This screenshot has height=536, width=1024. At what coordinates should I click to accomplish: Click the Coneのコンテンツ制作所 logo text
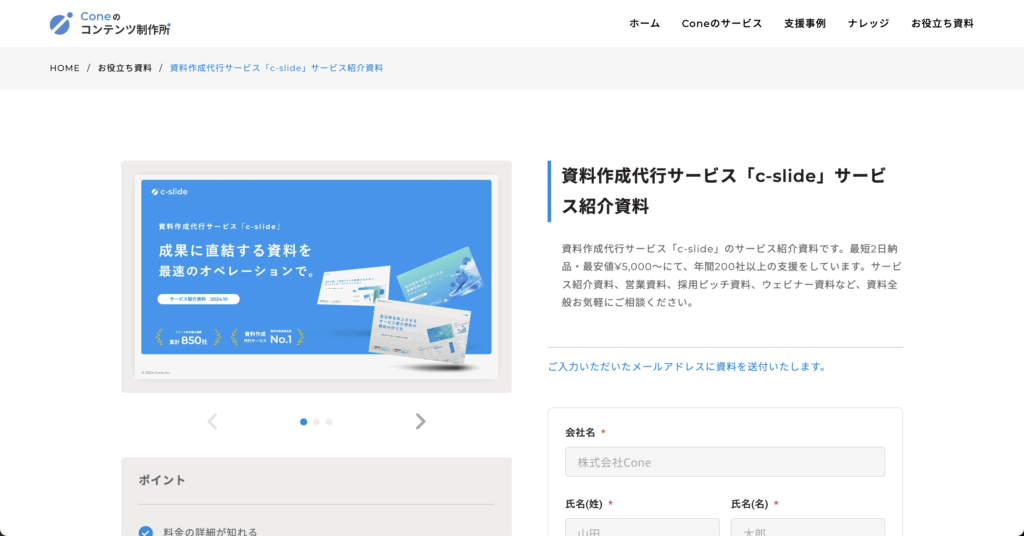(x=125, y=24)
